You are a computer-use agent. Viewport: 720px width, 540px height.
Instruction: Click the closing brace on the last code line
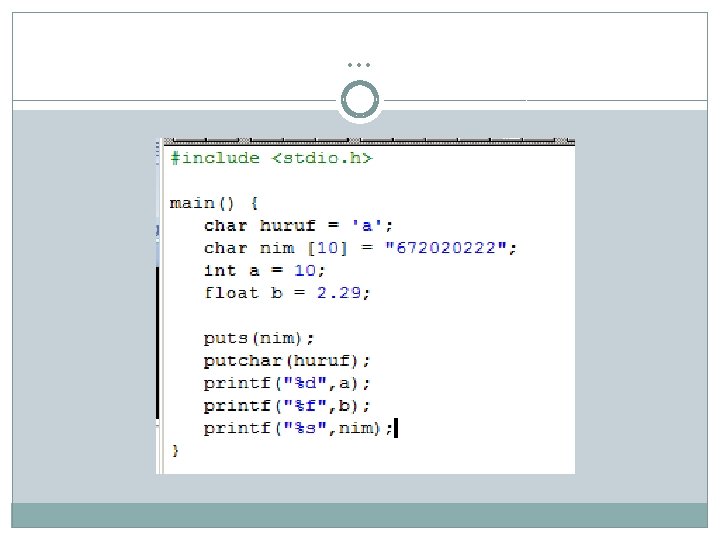click(x=175, y=450)
